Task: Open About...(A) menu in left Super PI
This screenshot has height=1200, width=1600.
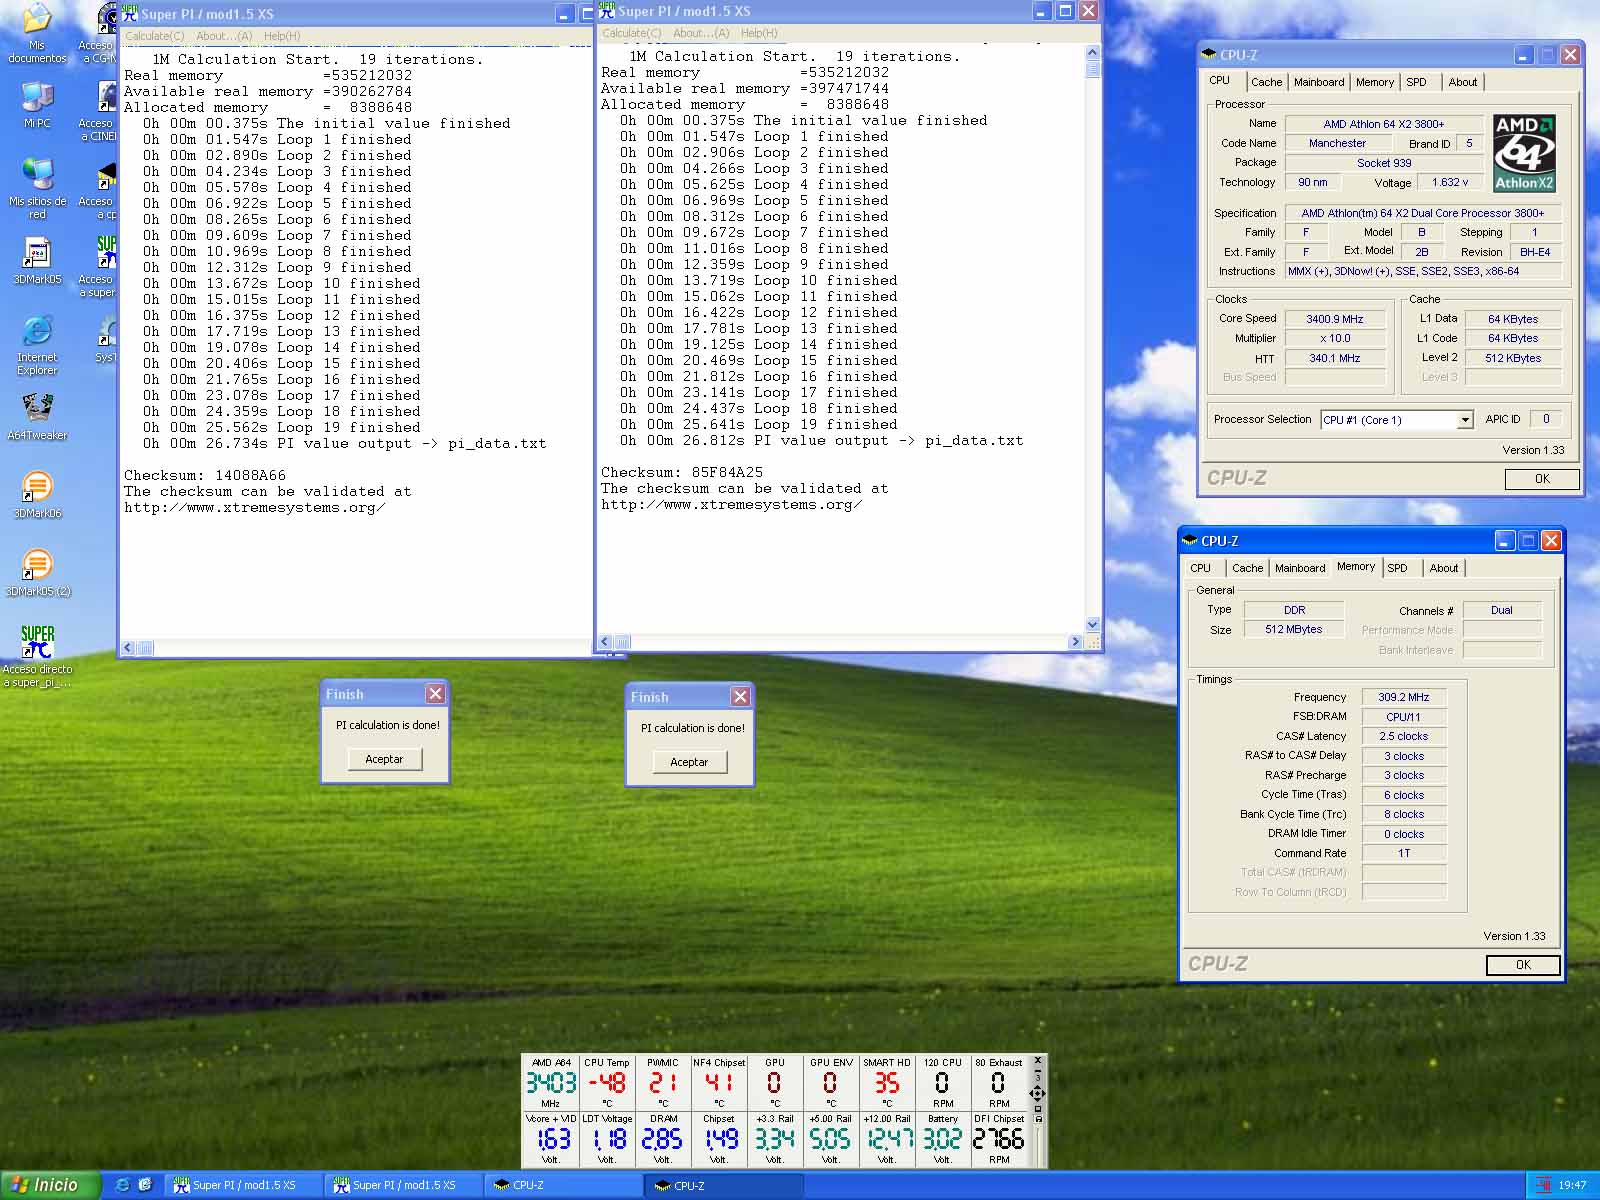Action: [224, 36]
